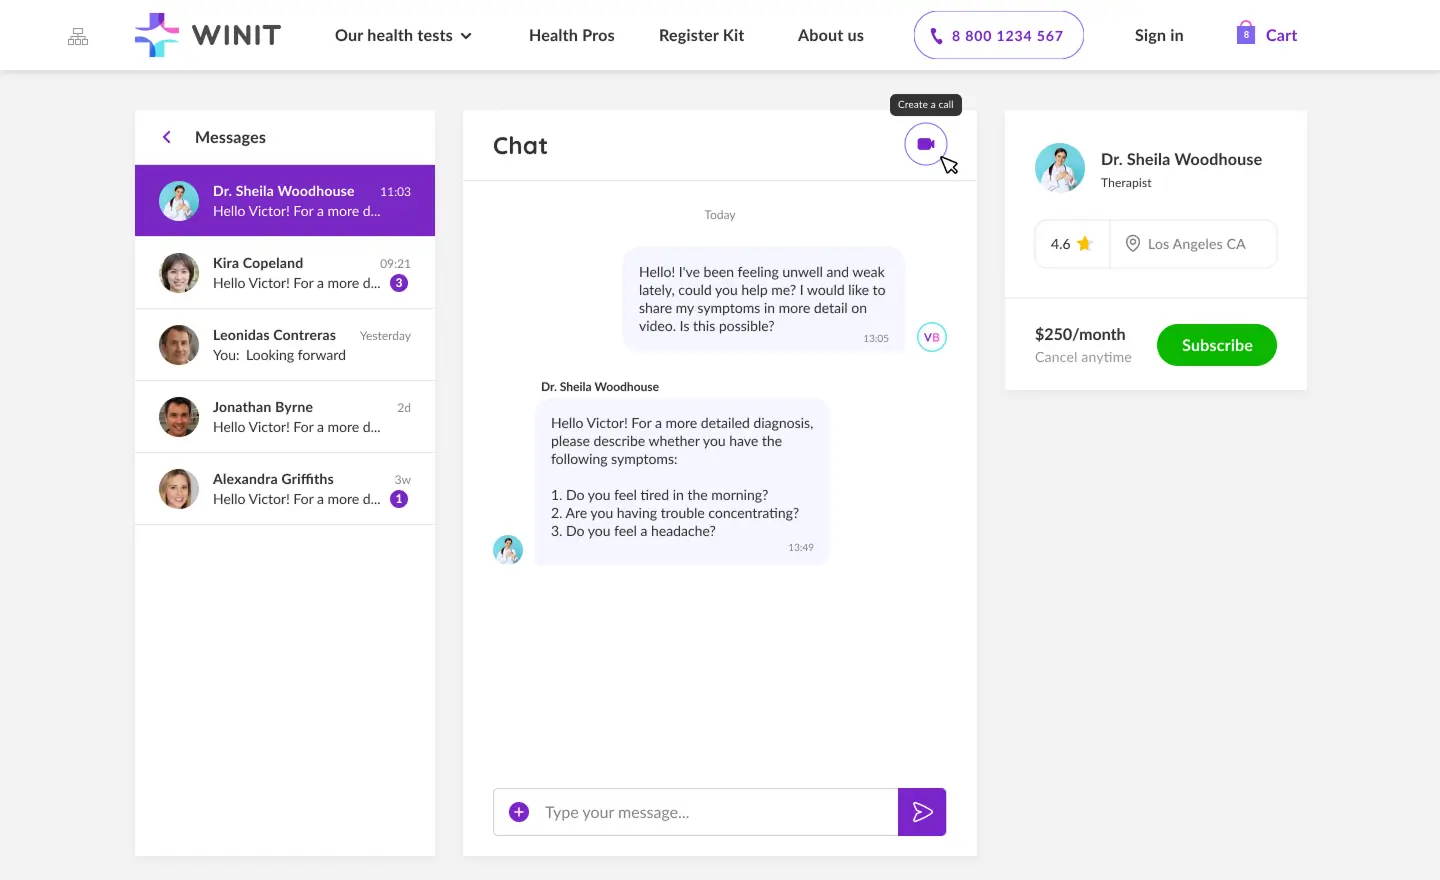Expand the Our health tests dropdown

click(403, 36)
